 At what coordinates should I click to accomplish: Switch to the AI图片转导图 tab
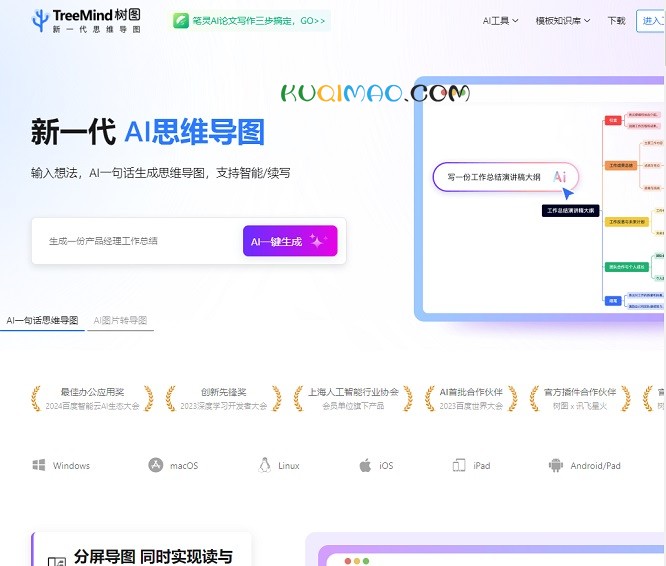pyautogui.click(x=120, y=321)
